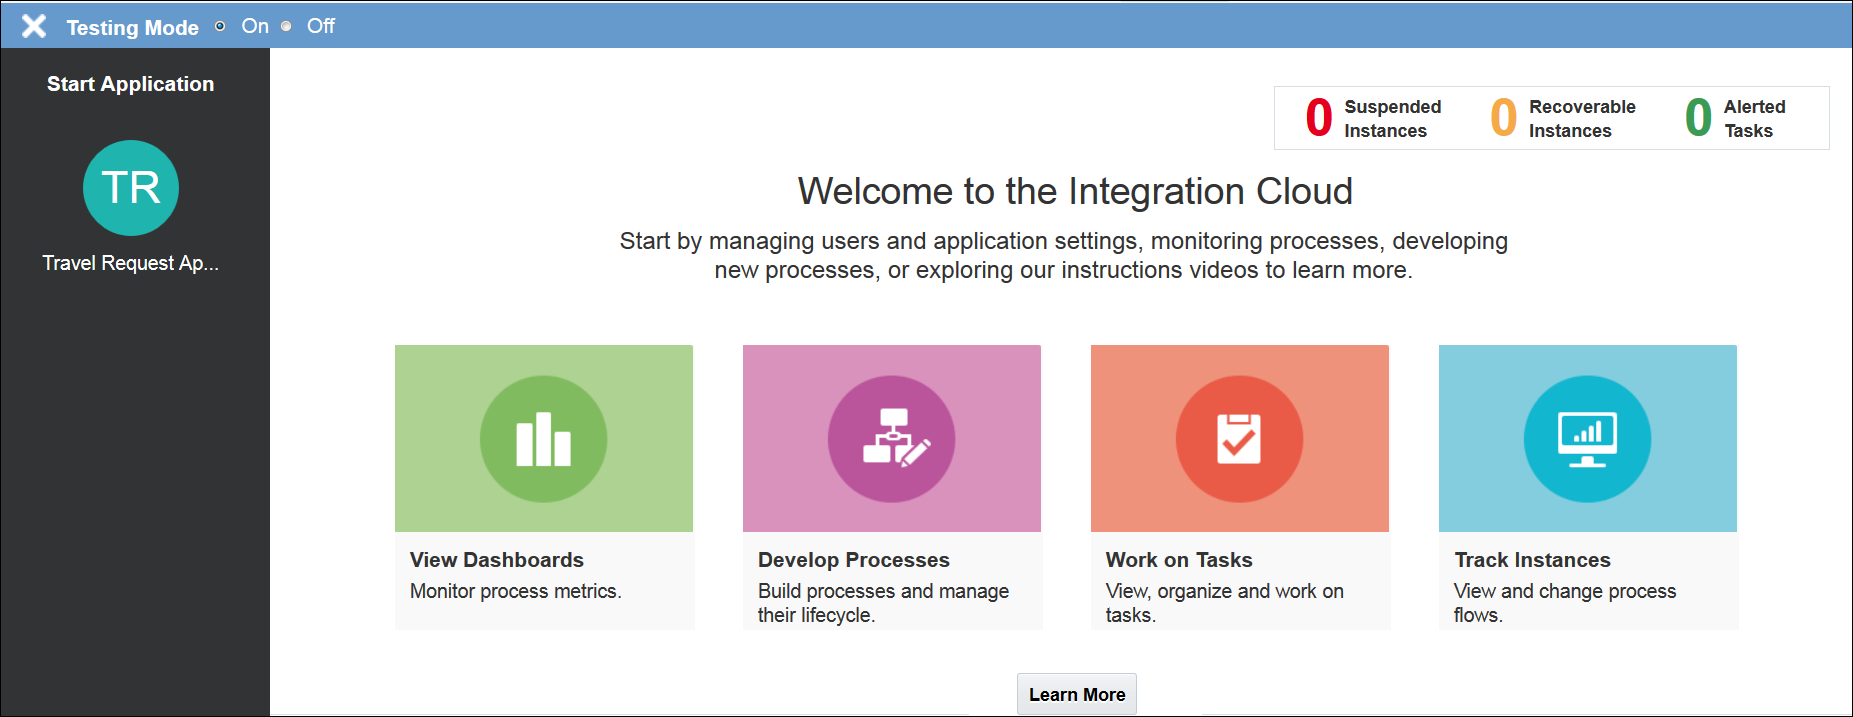Click the Testing Mode label
1853x717 pixels.
click(133, 27)
